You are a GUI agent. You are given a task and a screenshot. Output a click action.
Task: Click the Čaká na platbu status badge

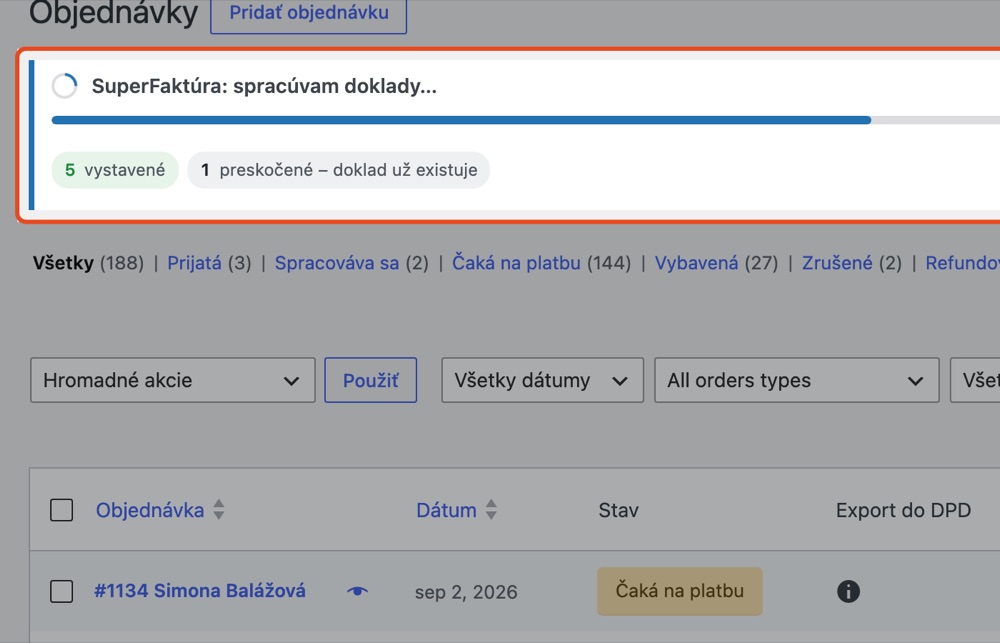(x=680, y=591)
